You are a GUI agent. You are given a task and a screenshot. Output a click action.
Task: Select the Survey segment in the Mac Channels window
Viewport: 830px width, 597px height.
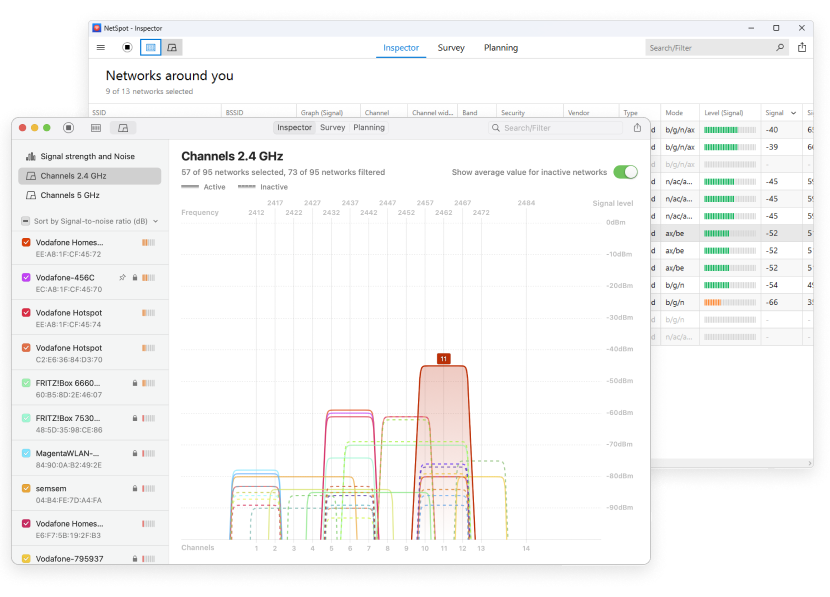[332, 128]
